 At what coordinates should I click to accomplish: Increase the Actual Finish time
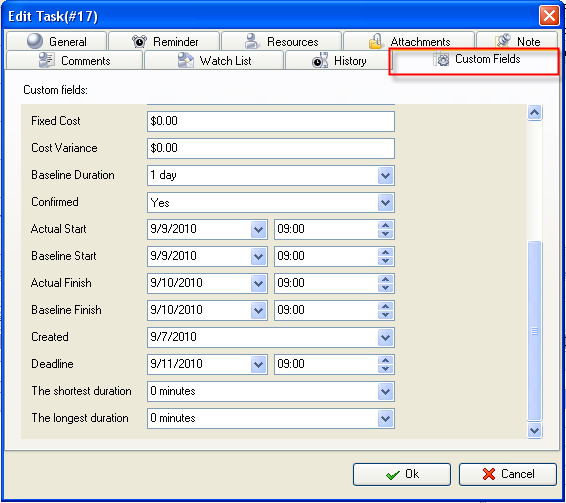386,279
